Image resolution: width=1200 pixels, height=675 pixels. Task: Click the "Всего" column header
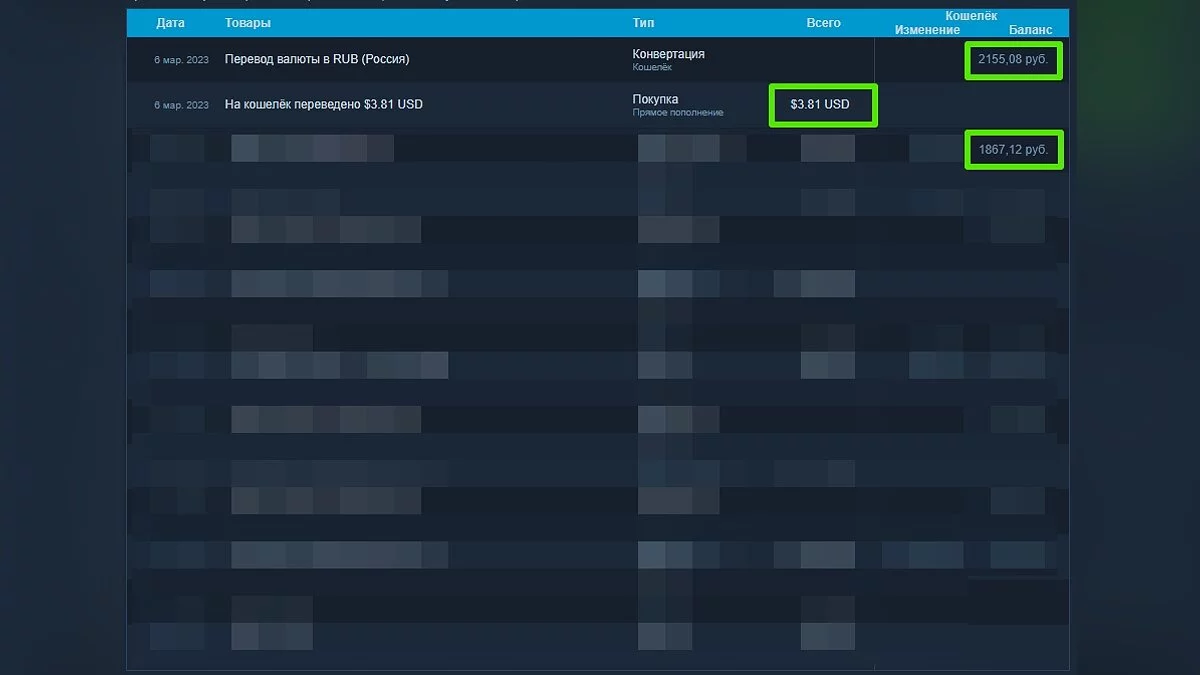(x=823, y=23)
